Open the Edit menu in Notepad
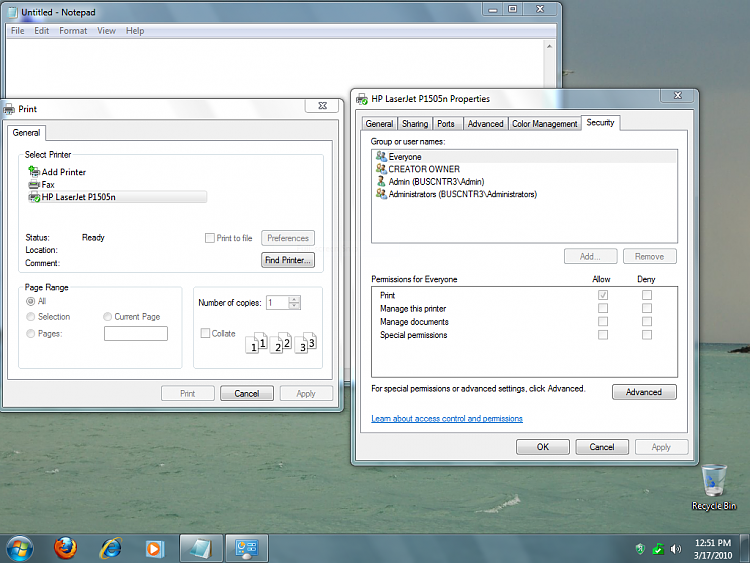The image size is (750, 563). pyautogui.click(x=42, y=31)
